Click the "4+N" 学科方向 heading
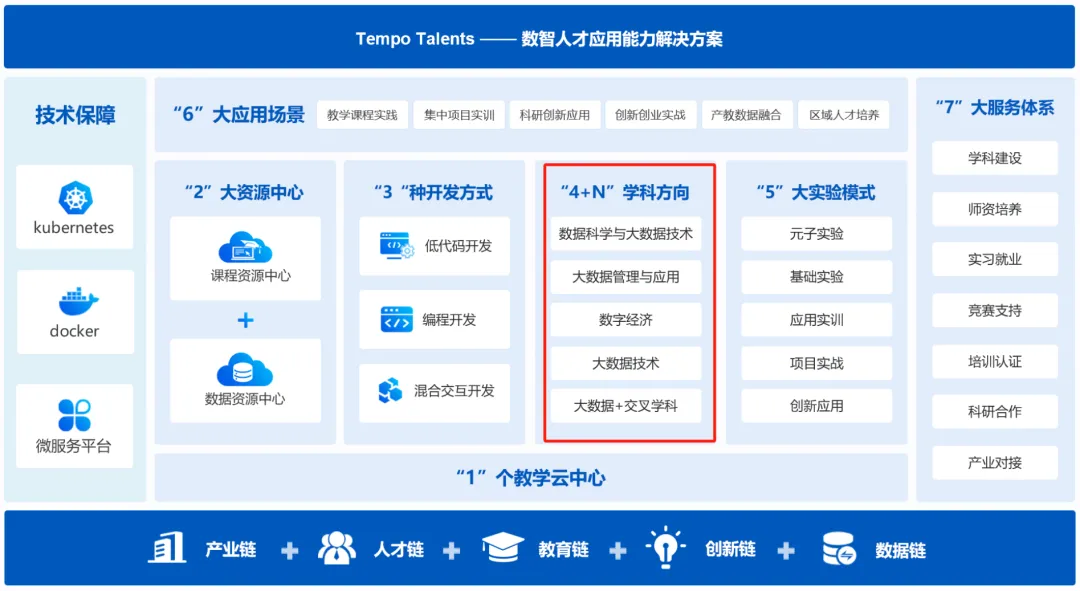 coord(625,192)
